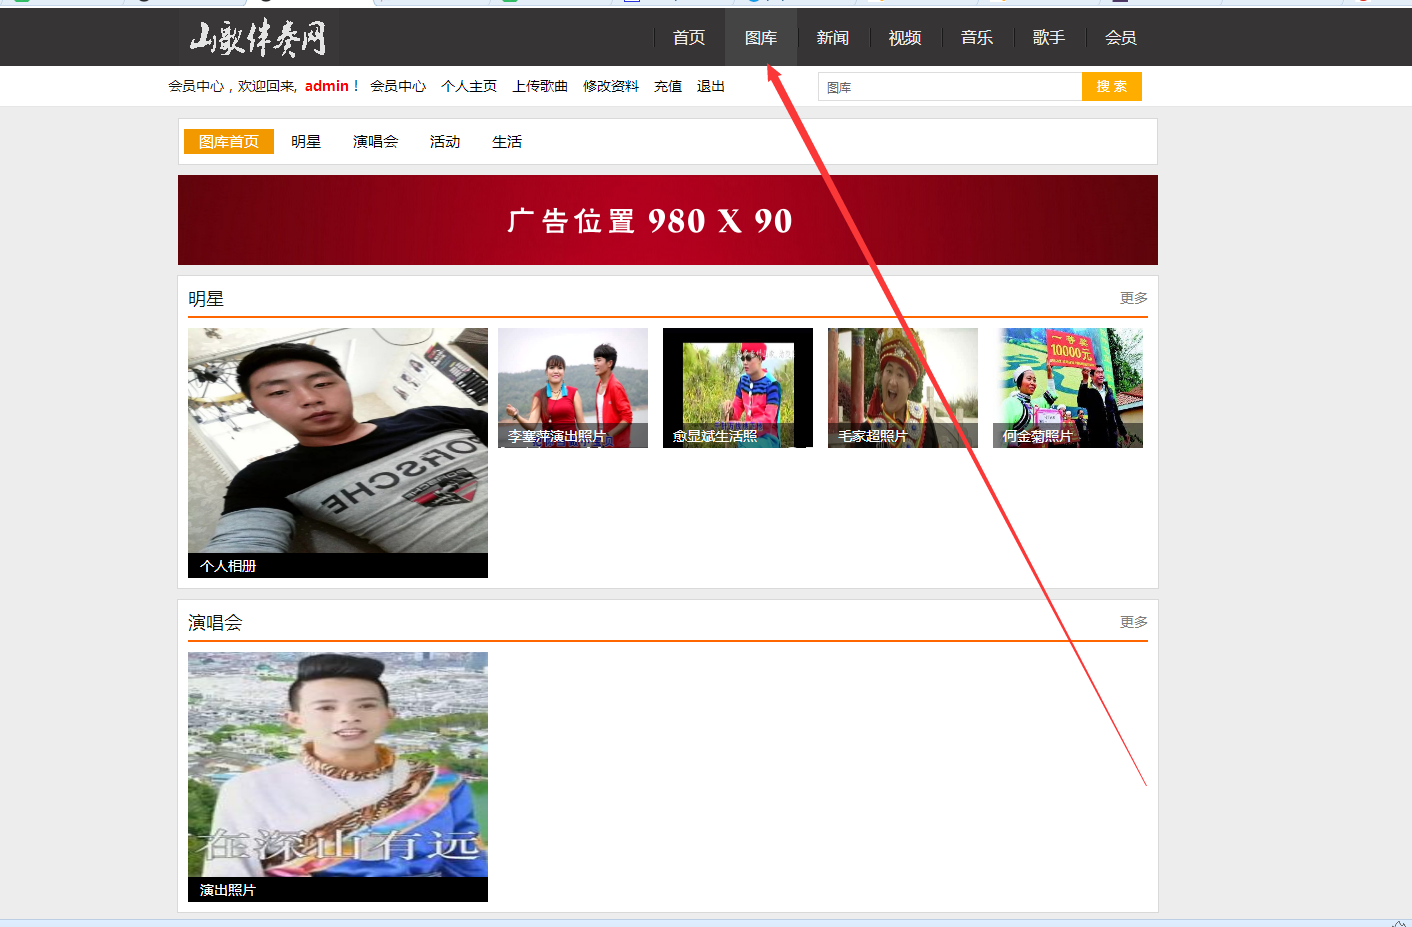This screenshot has height=927, width=1412.
Task: Go to the 视频 section
Action: [904, 38]
